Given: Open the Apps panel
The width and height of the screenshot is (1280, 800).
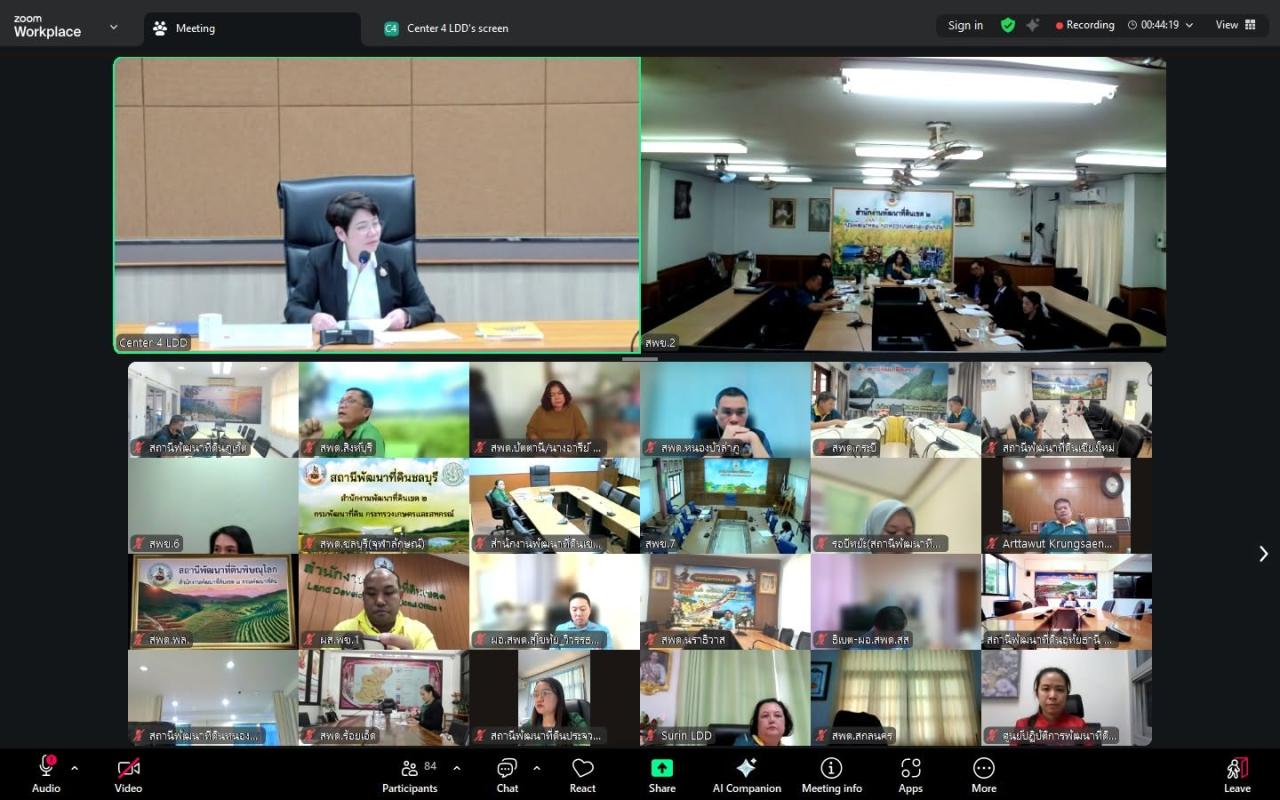Looking at the screenshot, I should tap(910, 775).
